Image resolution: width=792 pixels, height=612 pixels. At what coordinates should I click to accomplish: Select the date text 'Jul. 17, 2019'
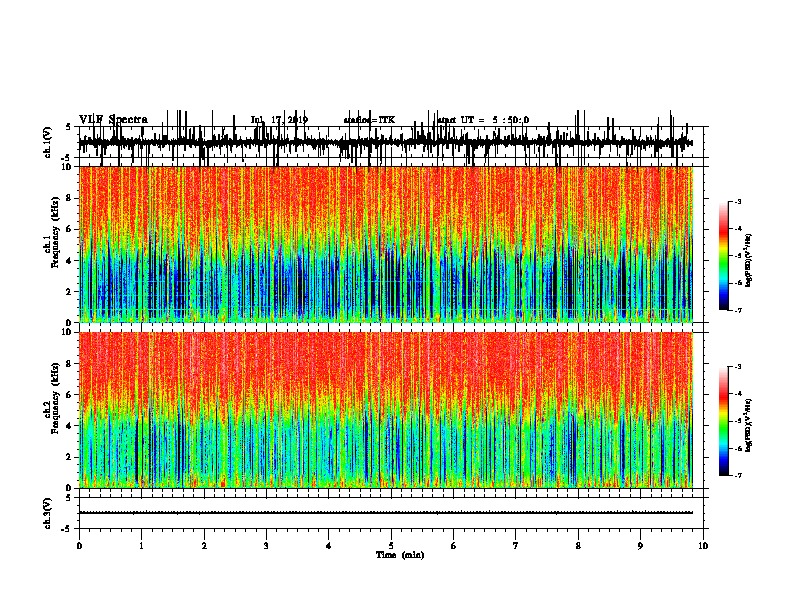pos(279,120)
